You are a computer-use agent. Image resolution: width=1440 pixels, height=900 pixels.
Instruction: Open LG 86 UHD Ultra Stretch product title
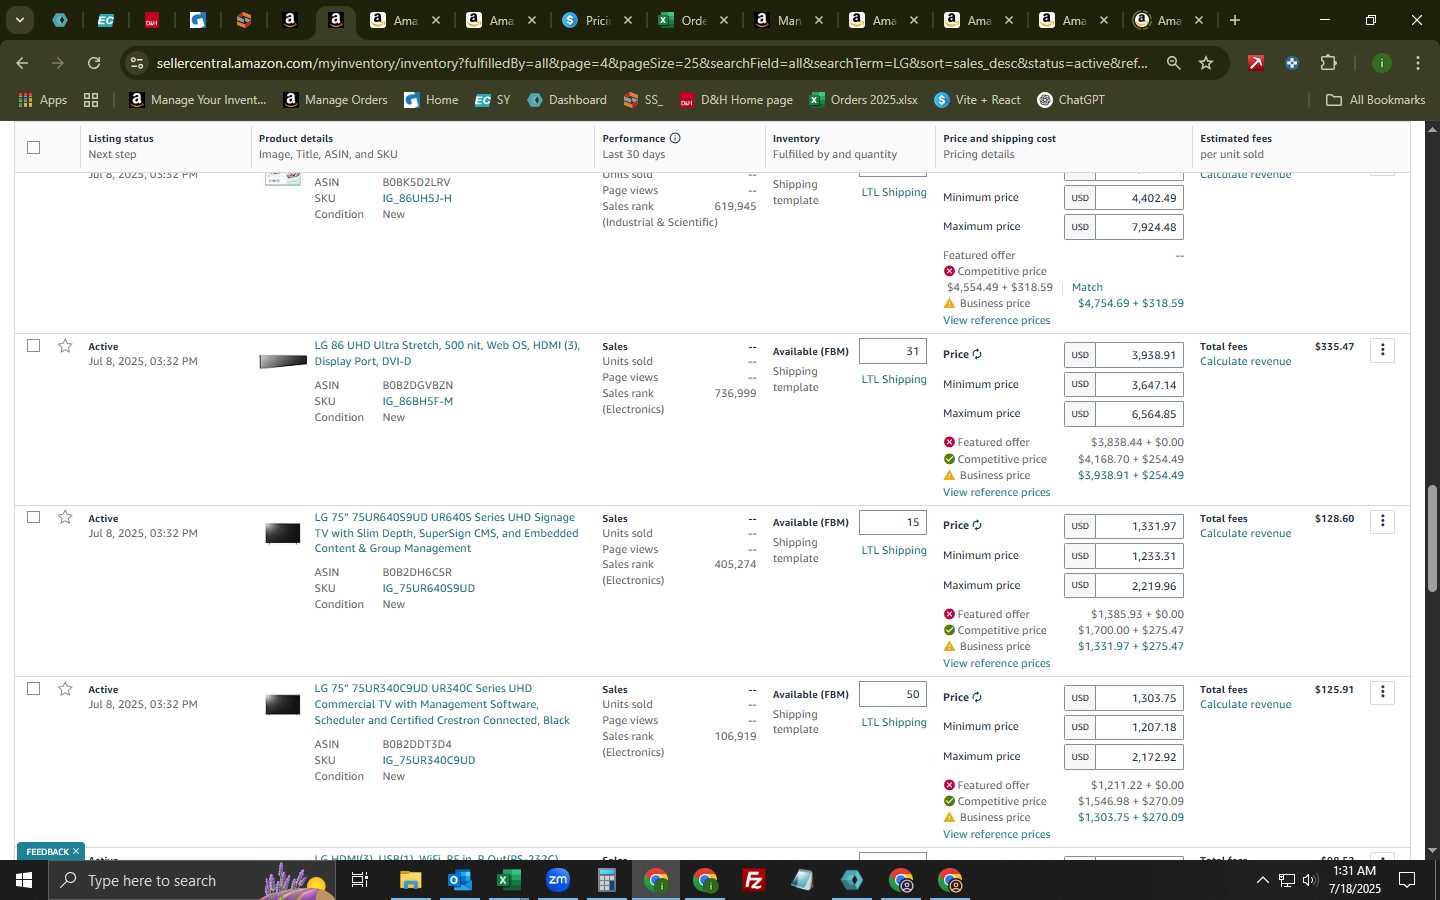[447, 353]
